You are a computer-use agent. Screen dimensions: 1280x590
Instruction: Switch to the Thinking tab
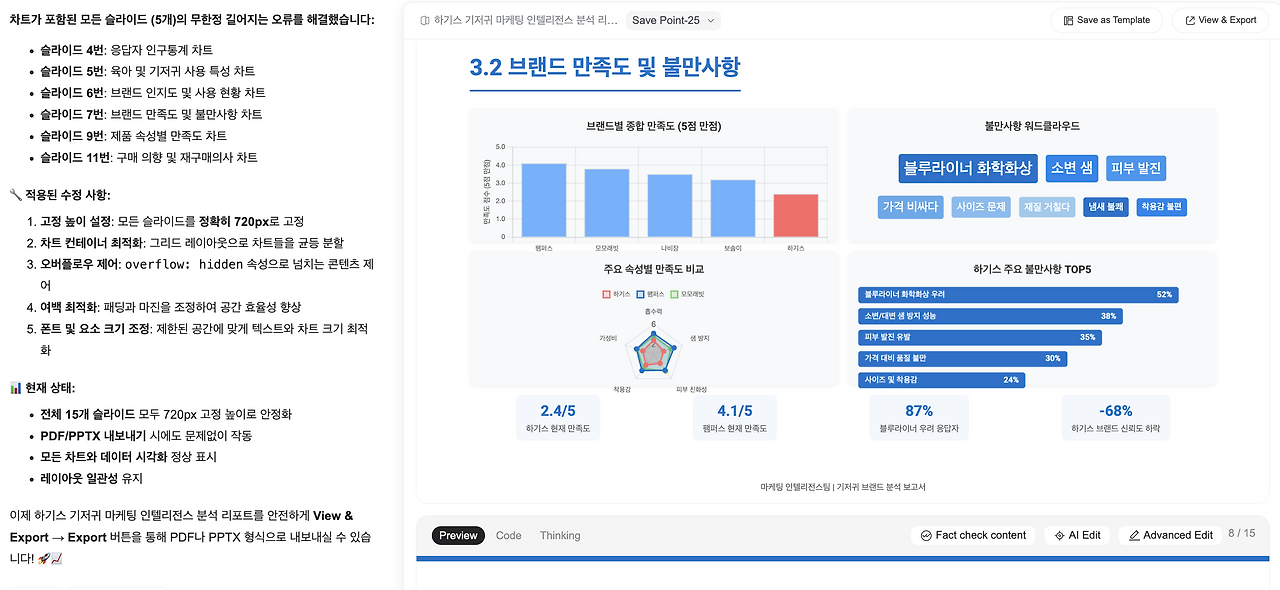tap(560, 535)
